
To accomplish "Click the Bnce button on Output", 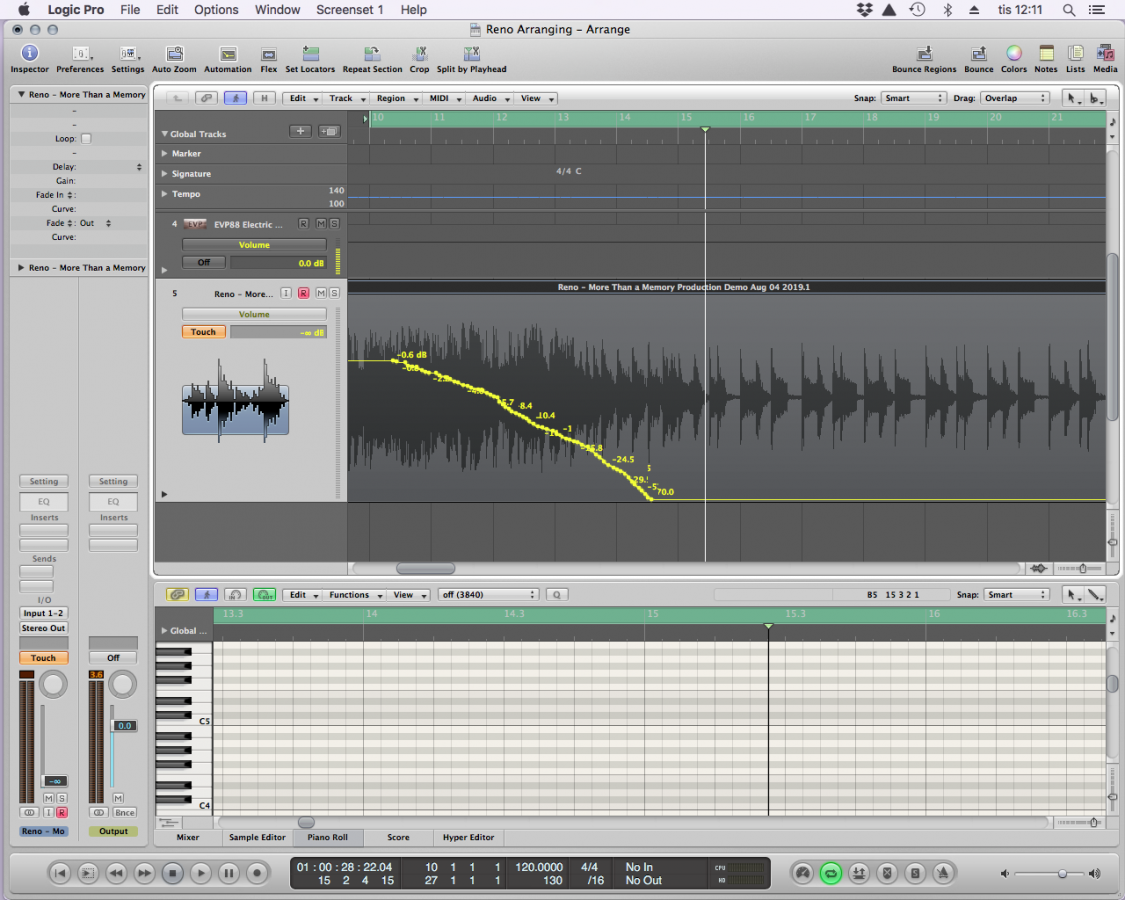I will point(124,812).
